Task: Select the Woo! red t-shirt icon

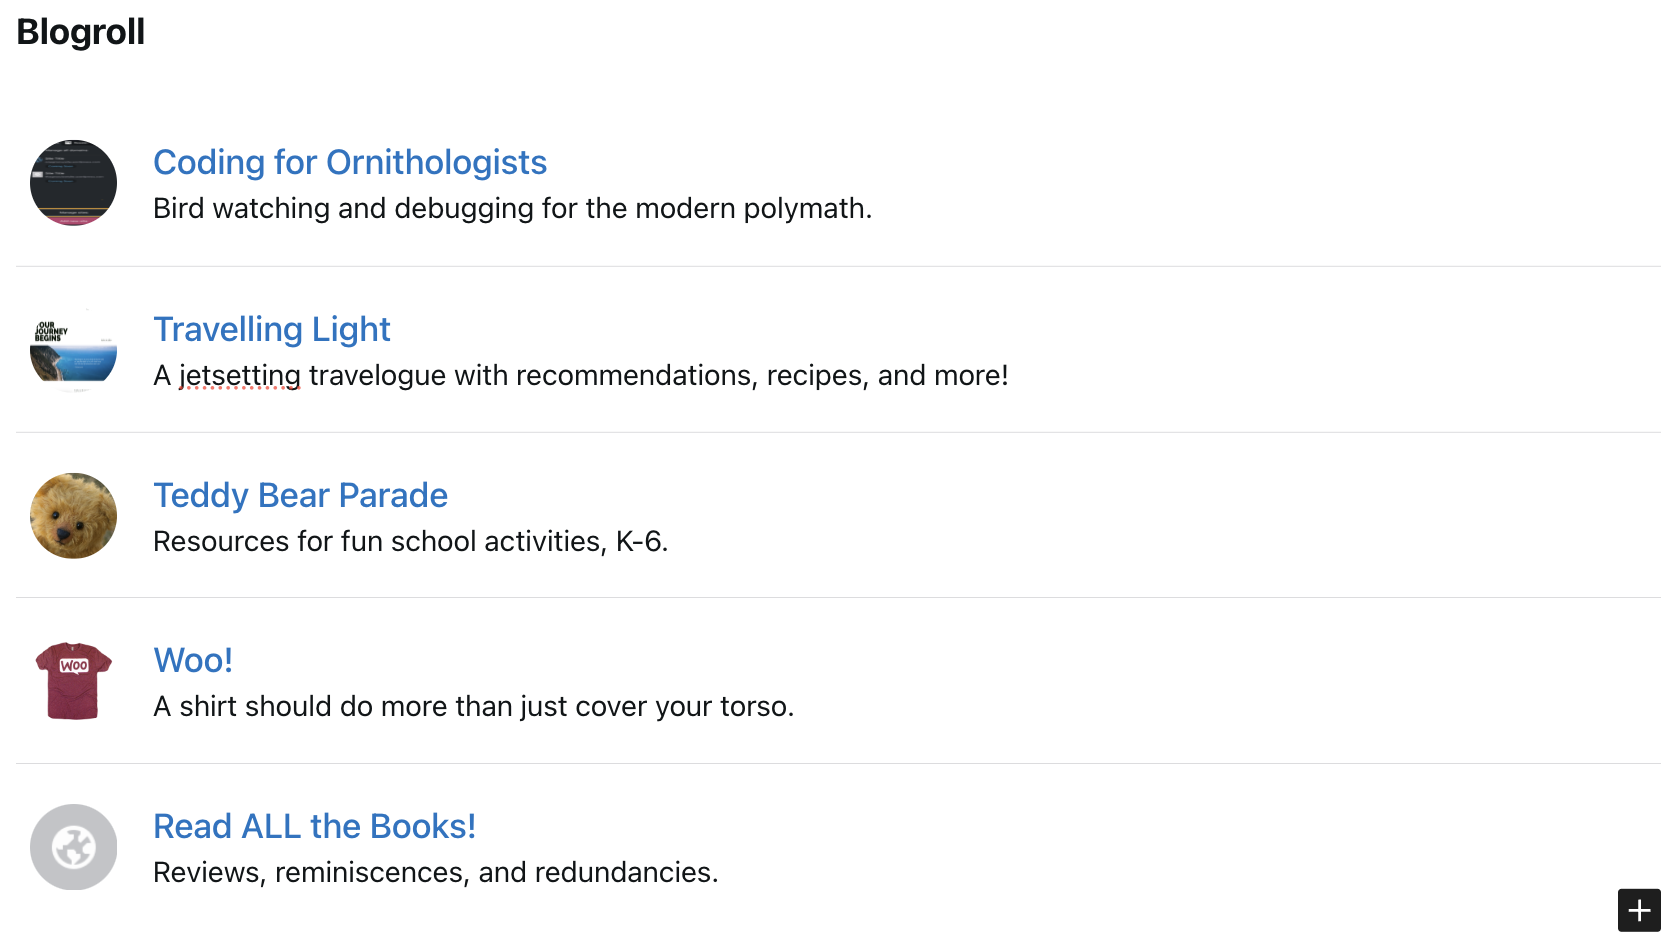Action: tap(73, 681)
